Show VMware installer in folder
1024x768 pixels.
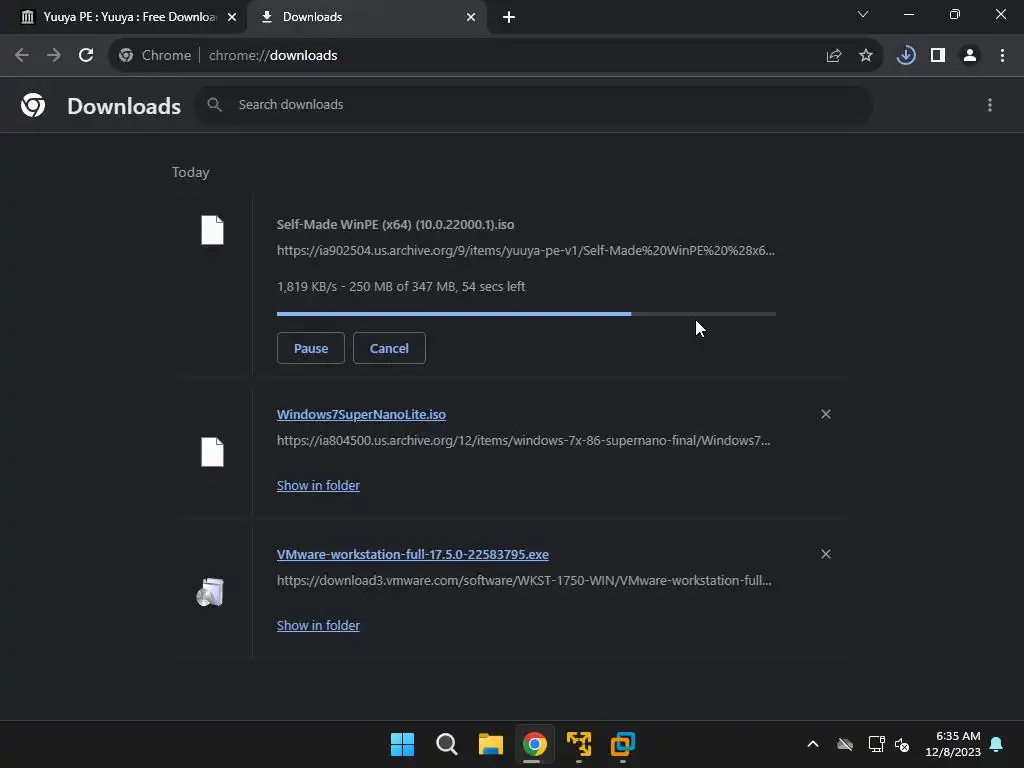(318, 625)
